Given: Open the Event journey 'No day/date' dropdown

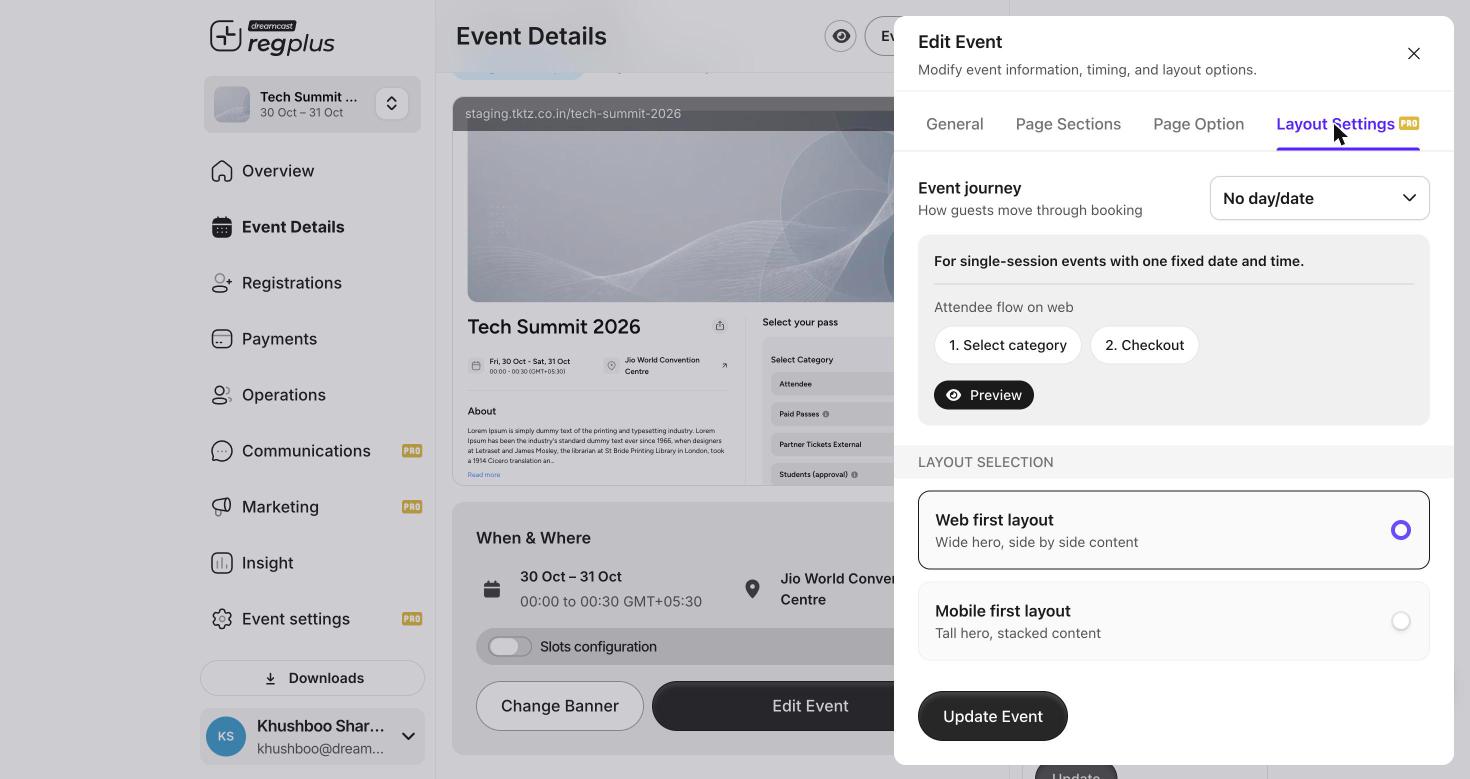Looking at the screenshot, I should [1320, 198].
